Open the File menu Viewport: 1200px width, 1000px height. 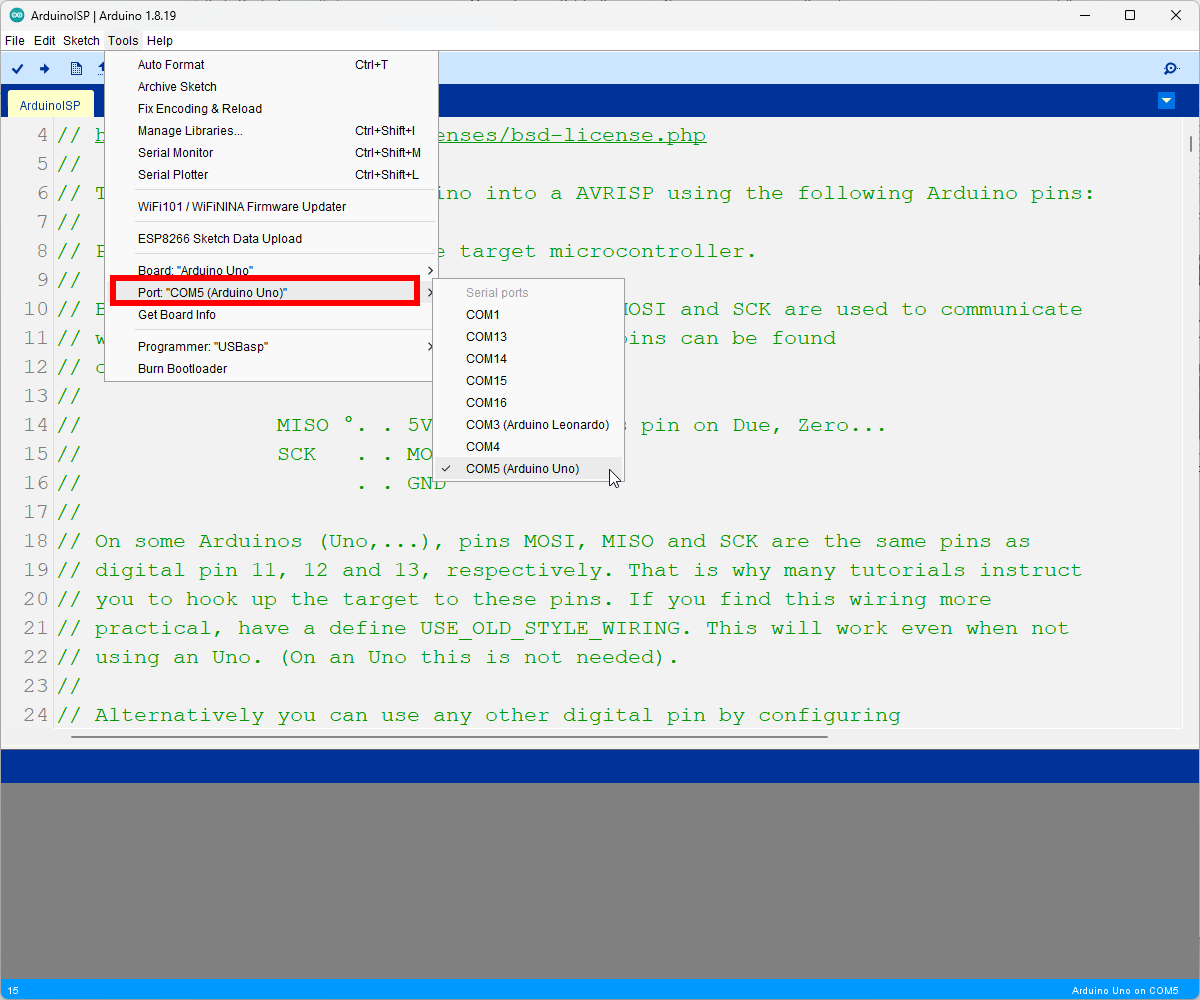click(x=15, y=40)
